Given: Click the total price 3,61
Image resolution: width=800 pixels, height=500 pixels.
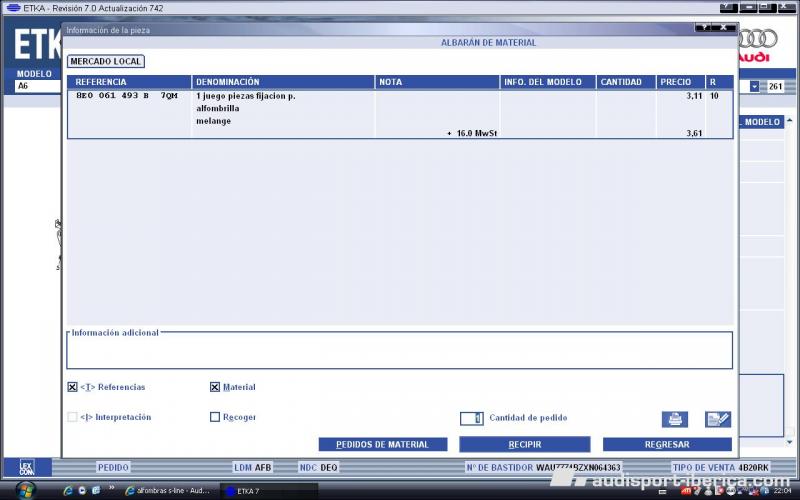Looking at the screenshot, I should [694, 133].
